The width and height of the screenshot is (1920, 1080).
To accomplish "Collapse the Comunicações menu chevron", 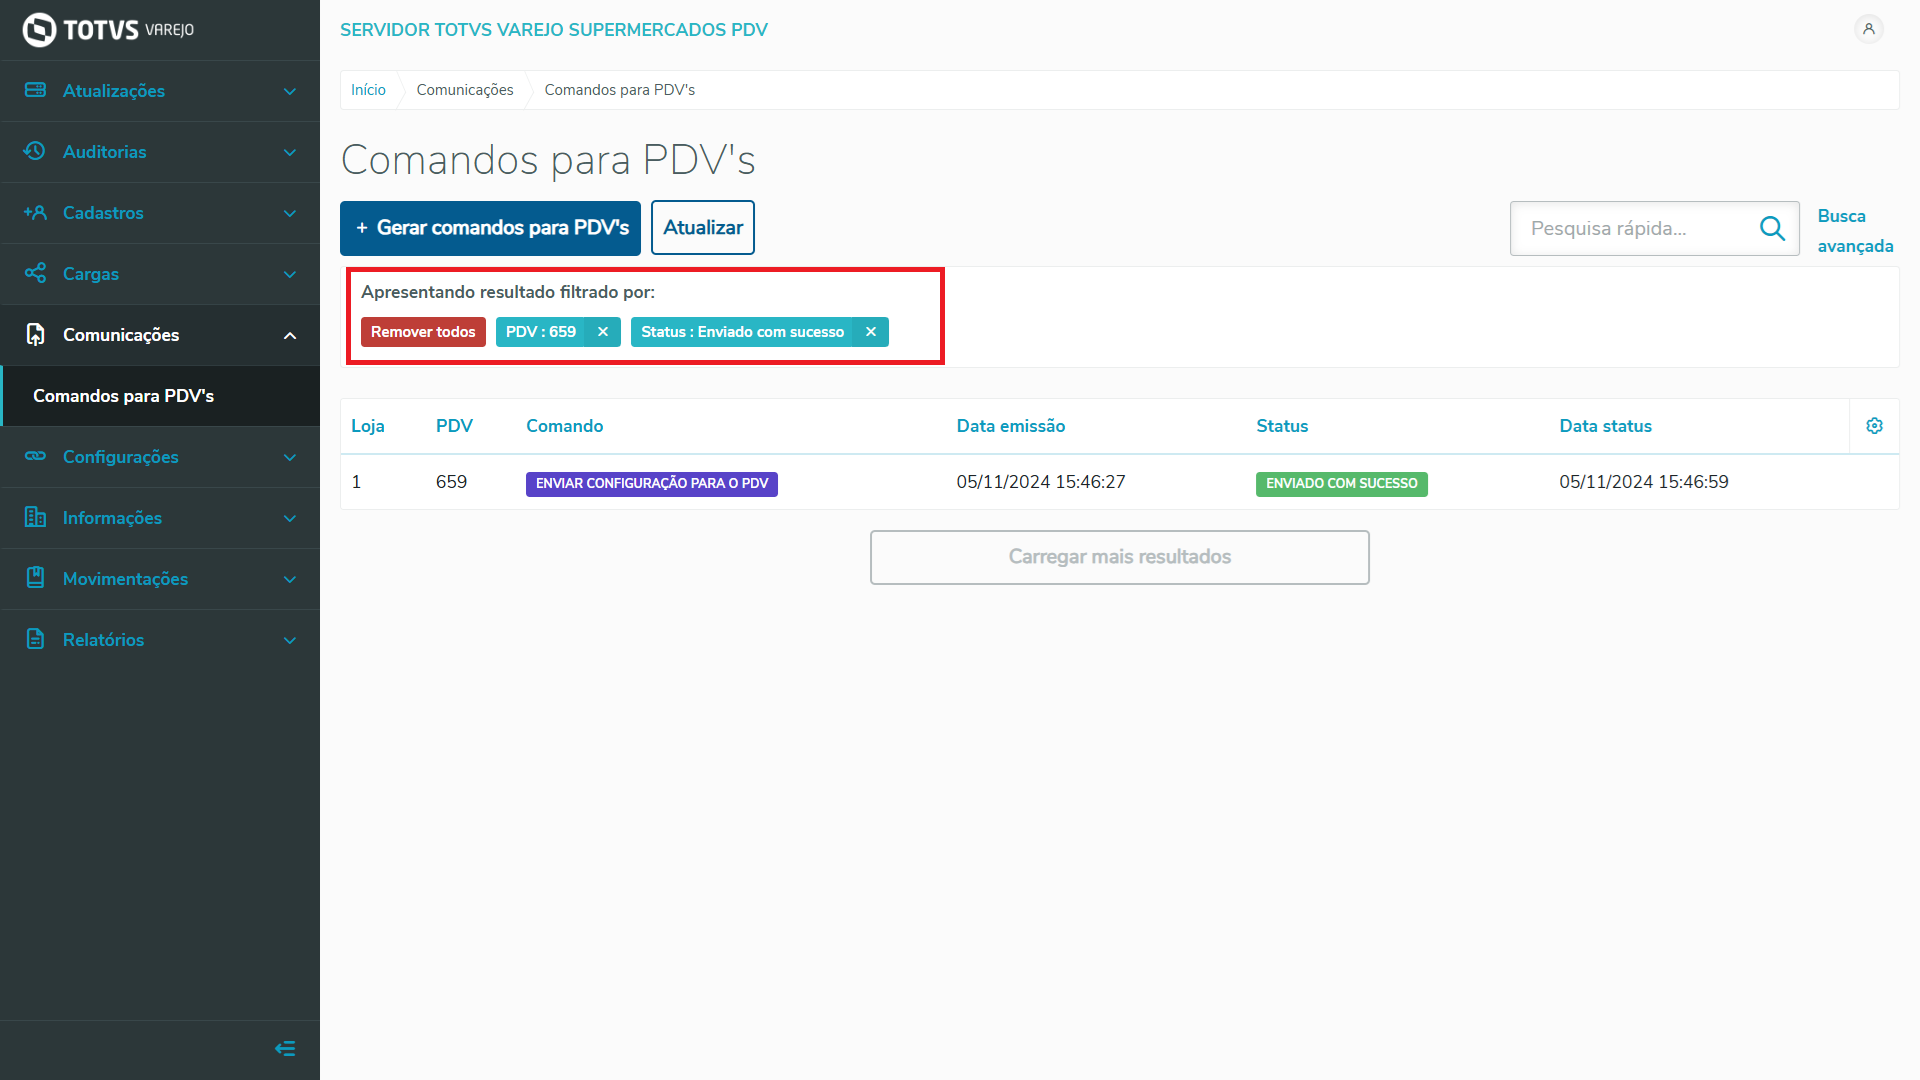I will [x=290, y=335].
